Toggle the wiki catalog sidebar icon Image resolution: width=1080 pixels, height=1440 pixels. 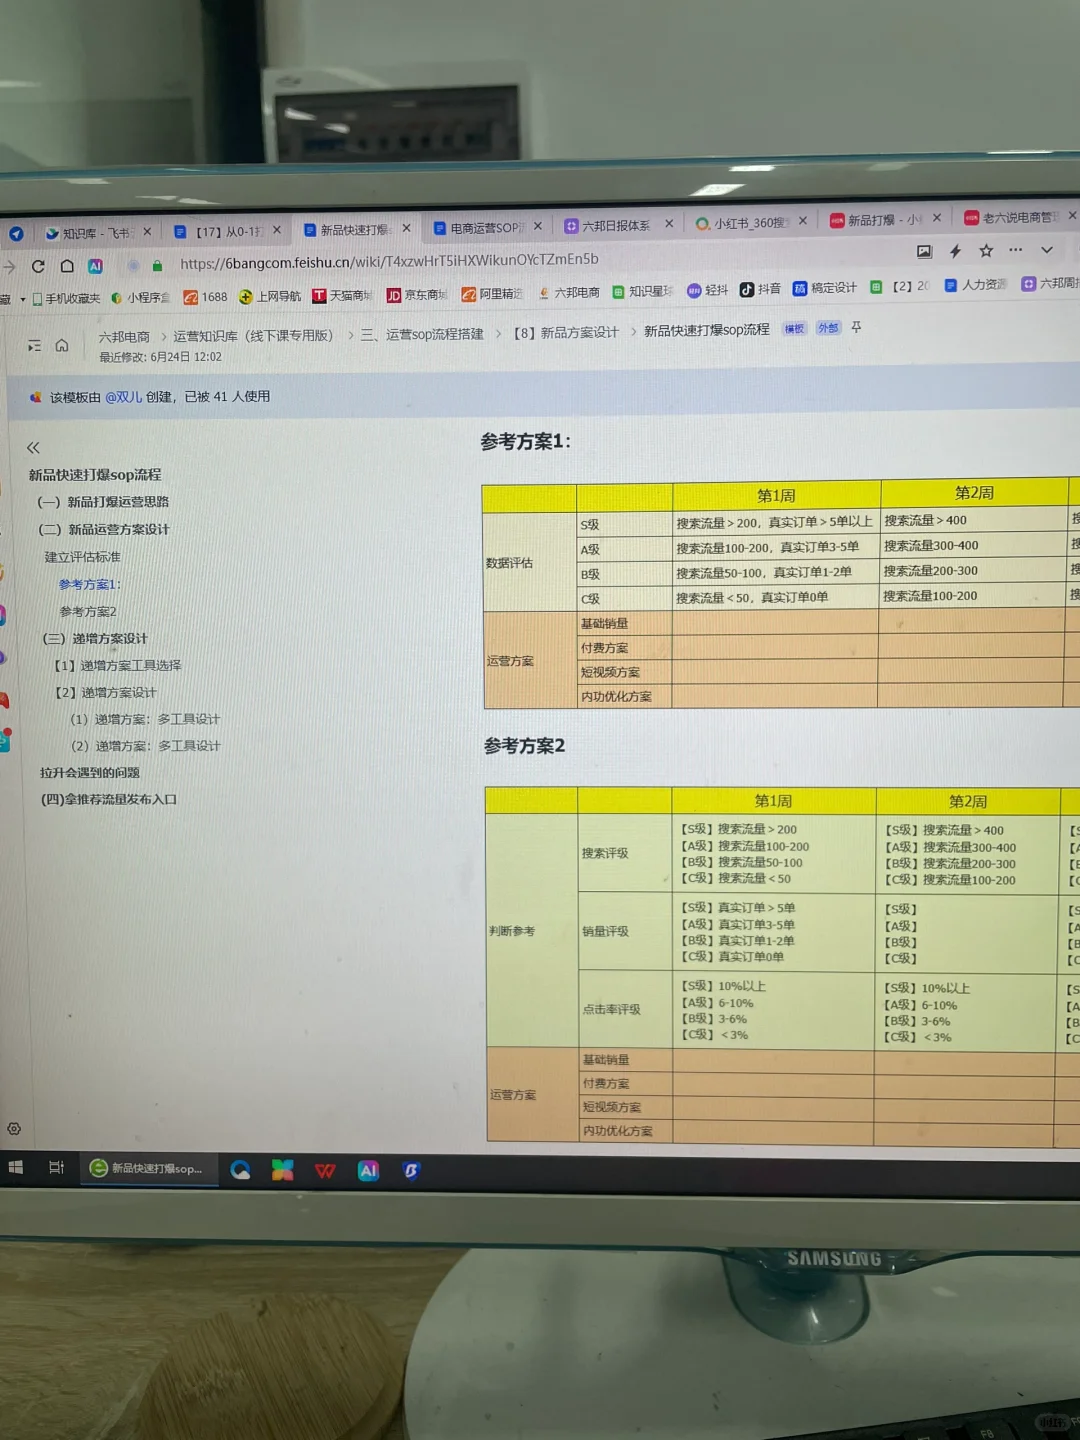tap(33, 344)
